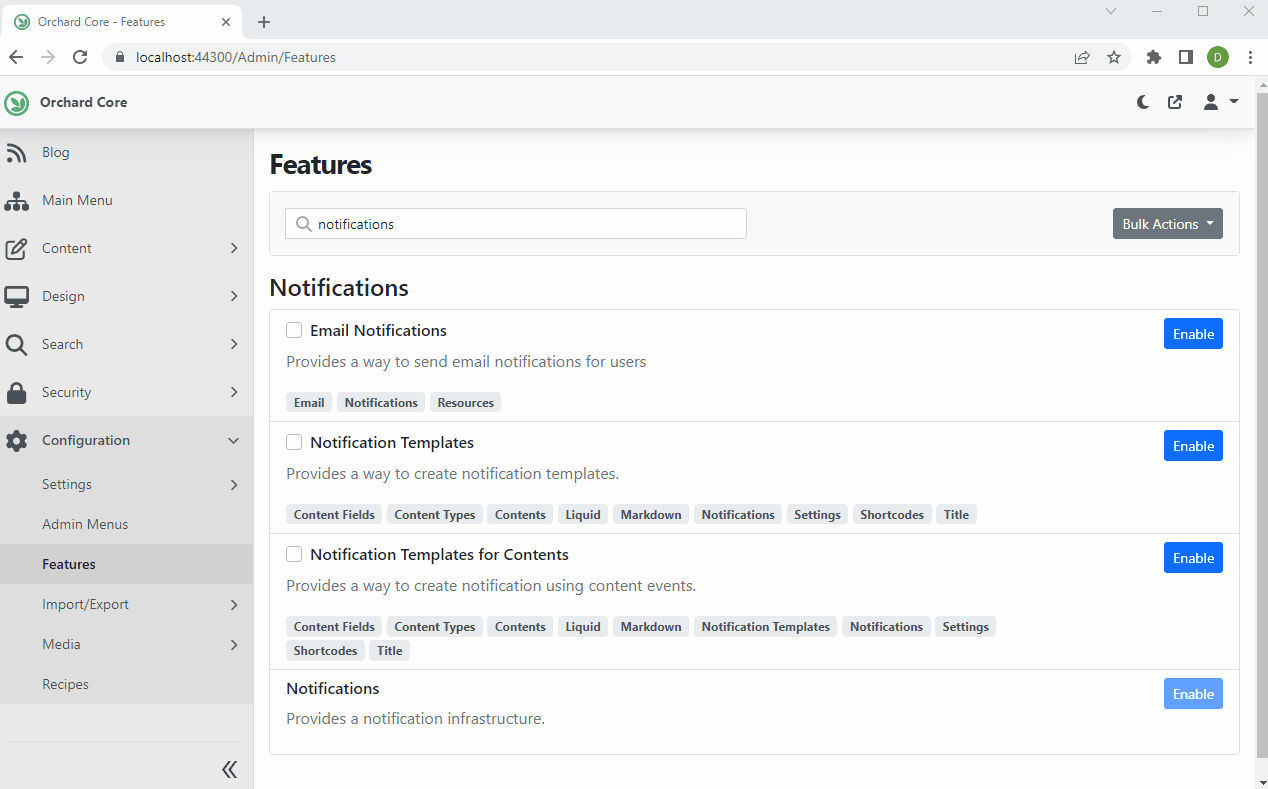Expand the Import/Export submenu chevron
Screen dimensions: 1268x789
tap(234, 604)
